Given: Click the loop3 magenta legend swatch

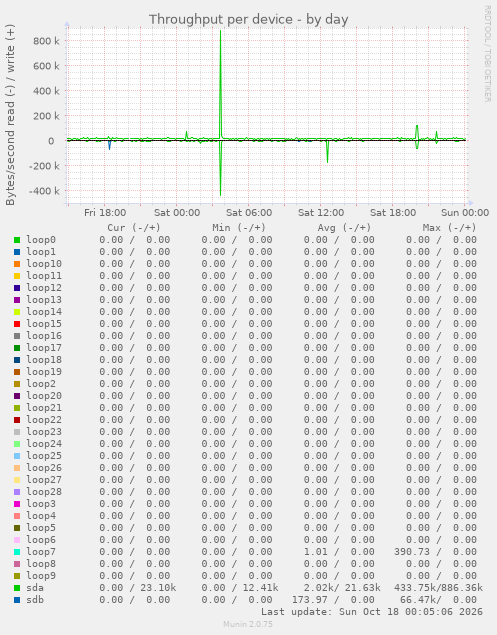Looking at the screenshot, I should pyautogui.click(x=17, y=504).
